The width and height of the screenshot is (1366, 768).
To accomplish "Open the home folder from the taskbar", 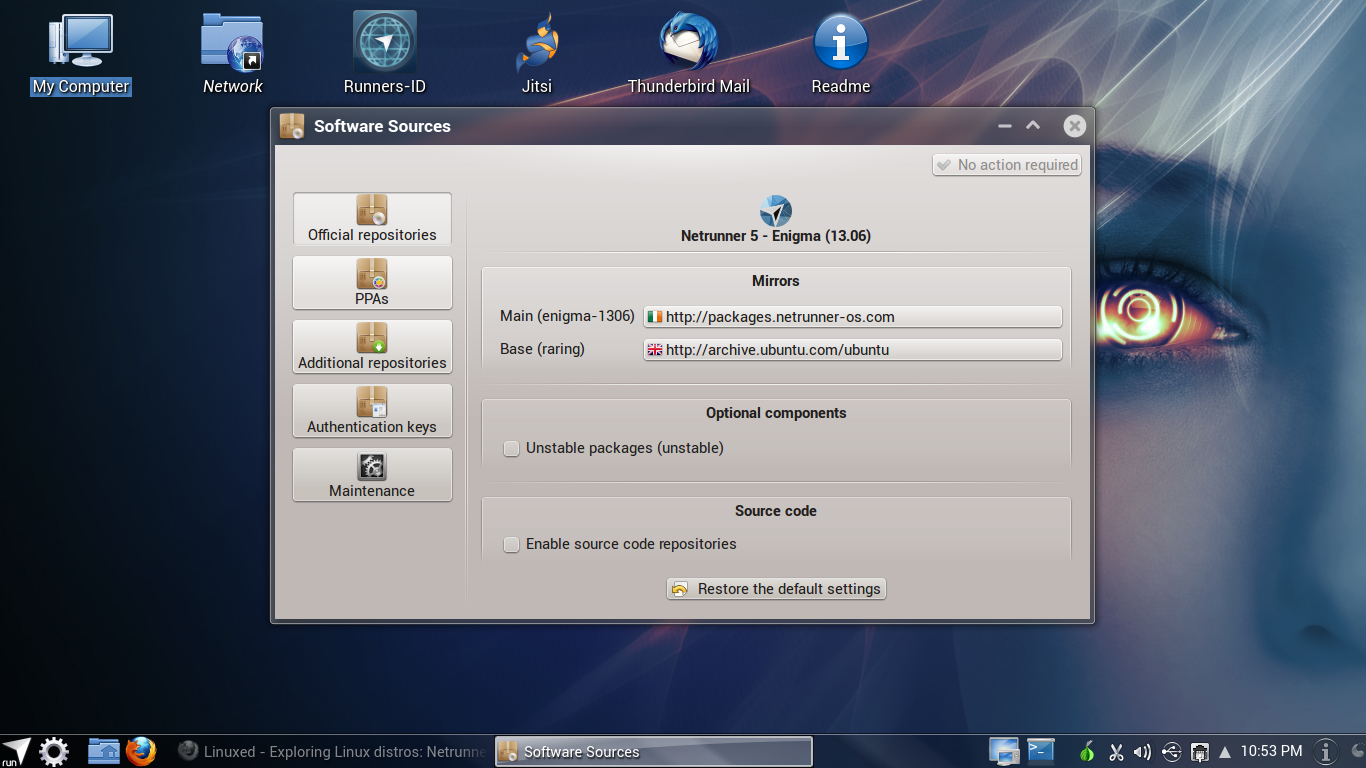I will pos(103,751).
